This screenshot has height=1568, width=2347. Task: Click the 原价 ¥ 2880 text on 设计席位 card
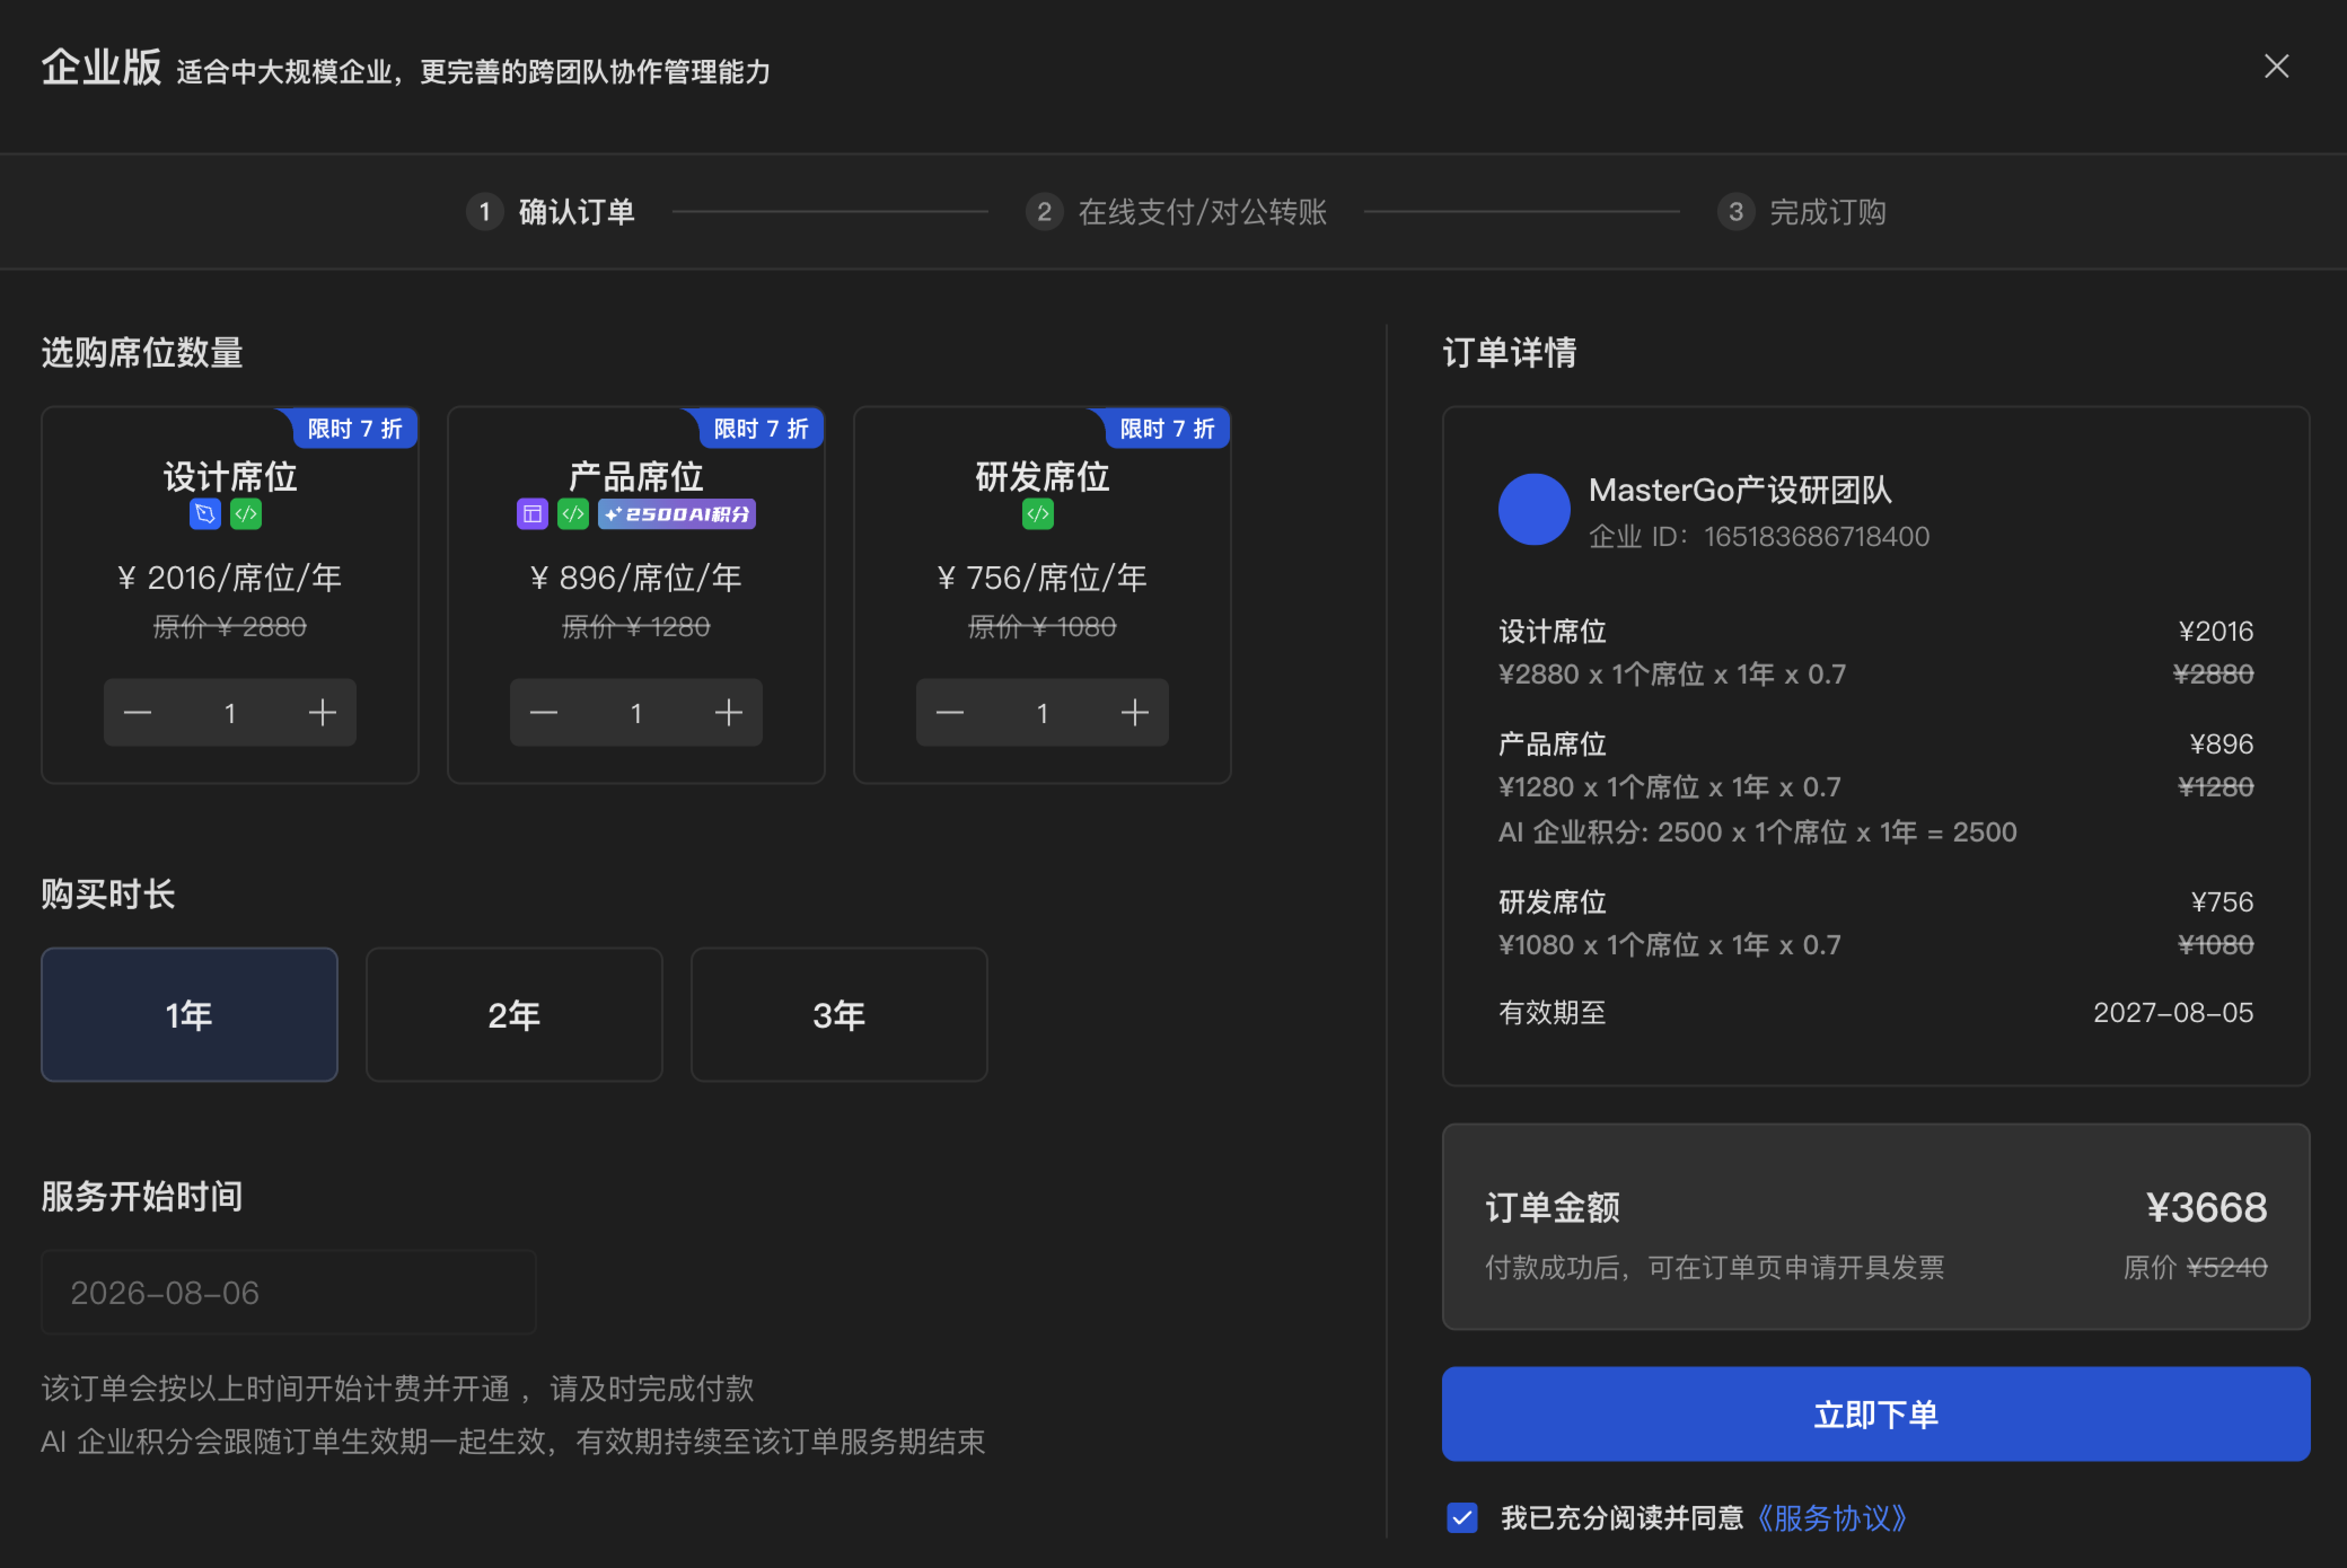[x=230, y=627]
